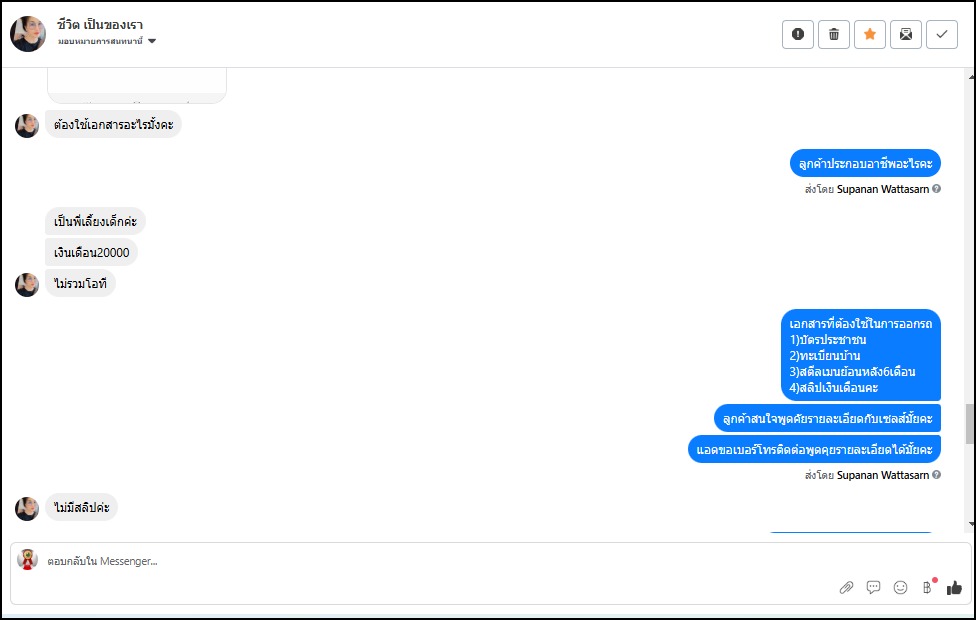Screen dimensions: 976x620
Task: Click the payment B icon with red dot
Action: pyautogui.click(x=927, y=586)
